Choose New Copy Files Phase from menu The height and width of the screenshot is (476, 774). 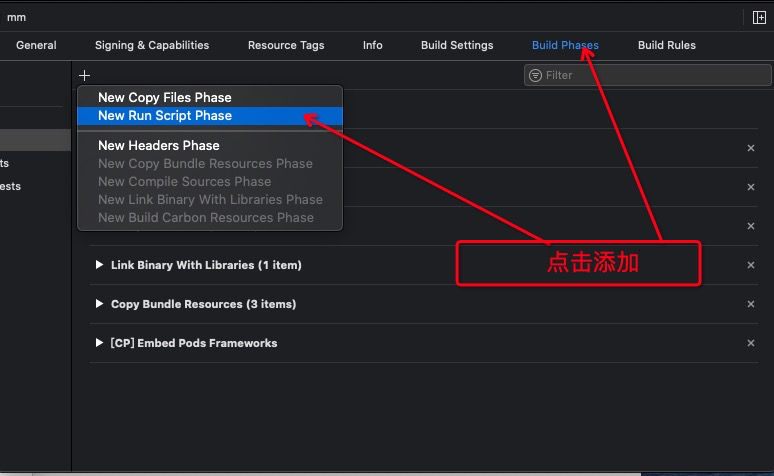click(165, 97)
